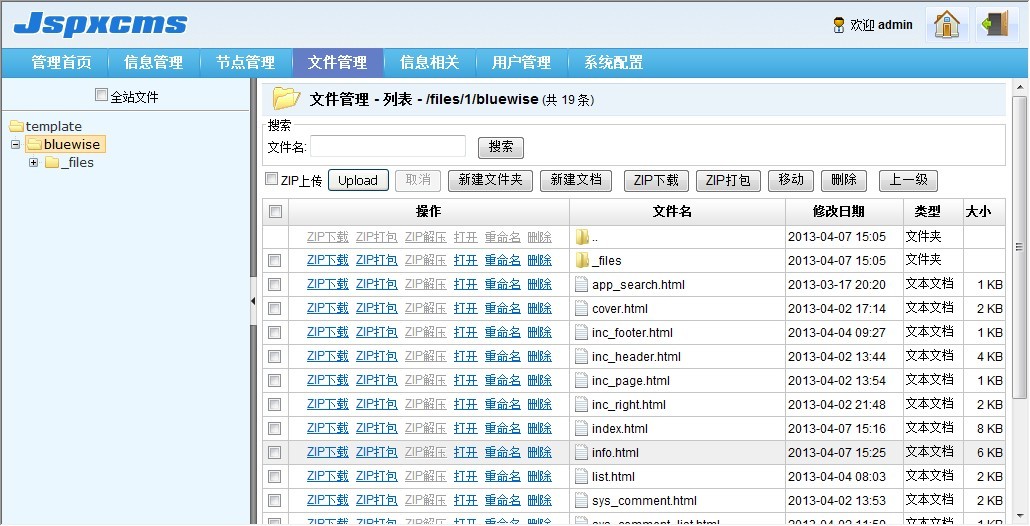Click the sys_comment.html document icon
1030x526 pixels.
[581, 500]
